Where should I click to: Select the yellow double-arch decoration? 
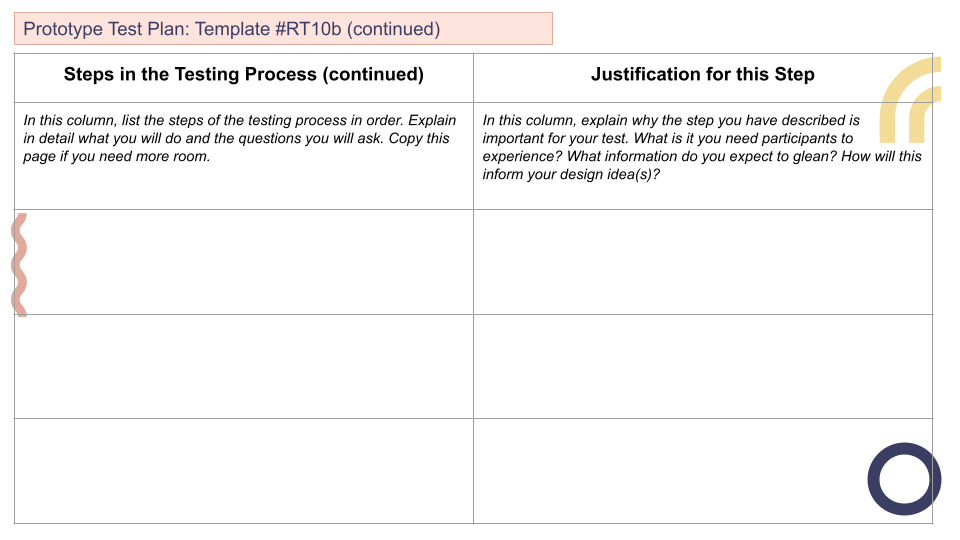point(910,100)
